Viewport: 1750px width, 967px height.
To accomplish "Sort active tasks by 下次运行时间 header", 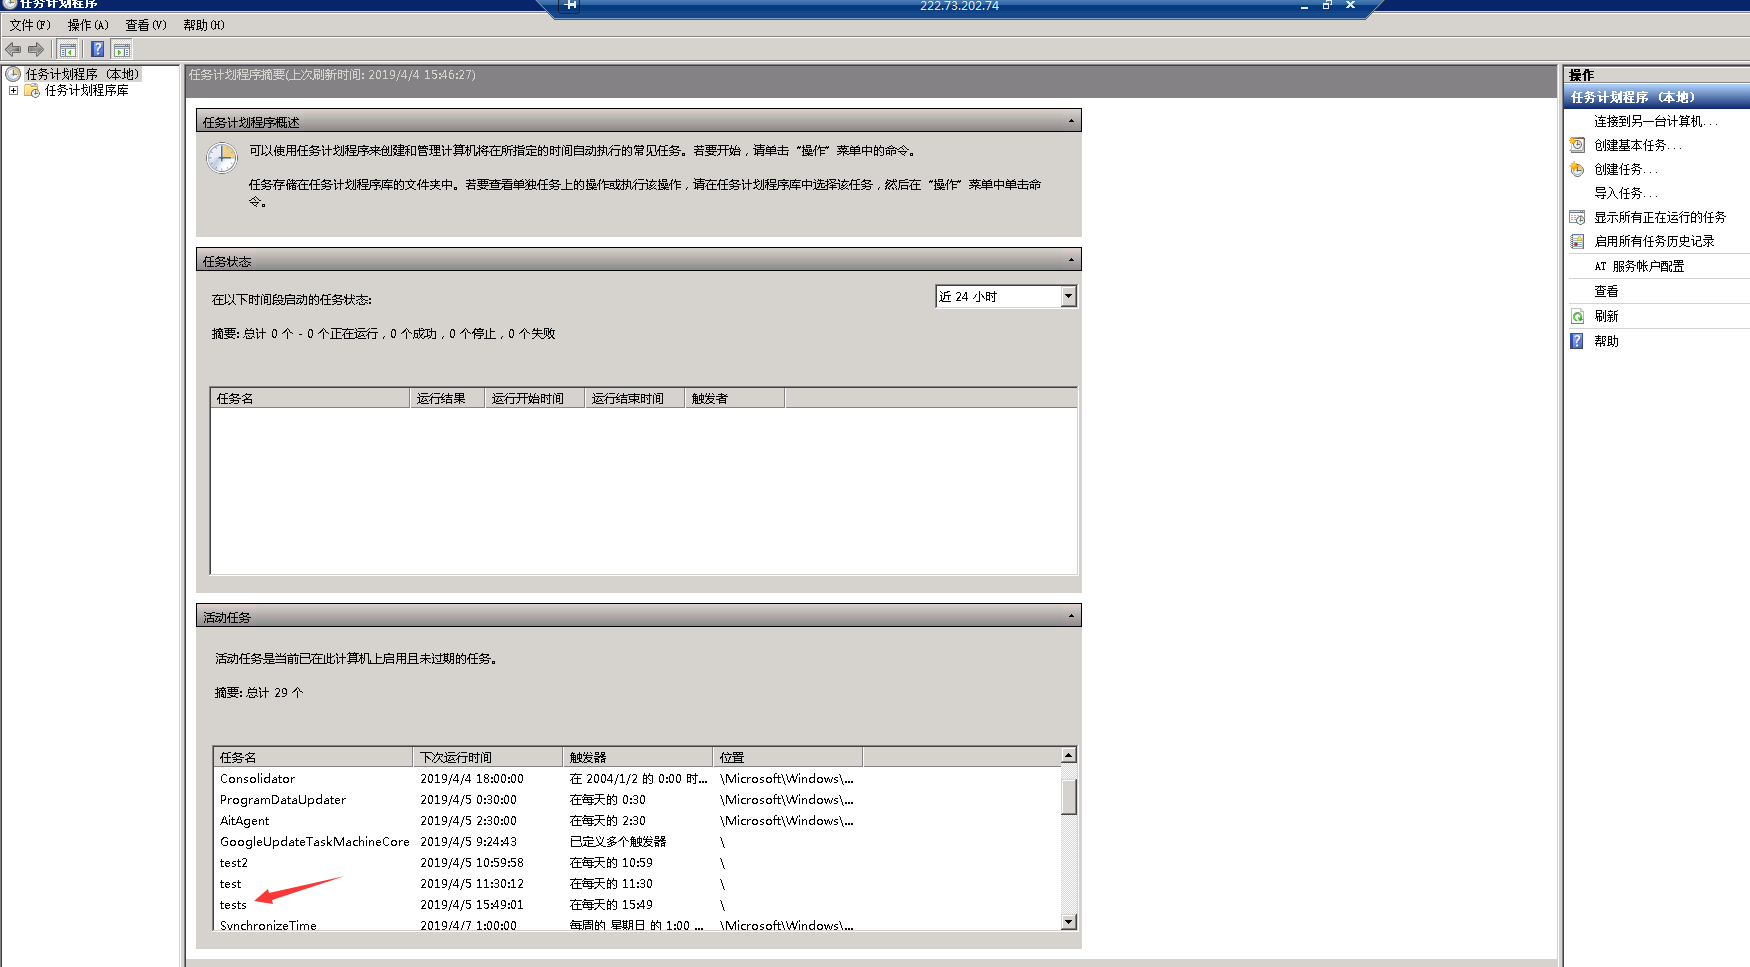I will point(488,757).
